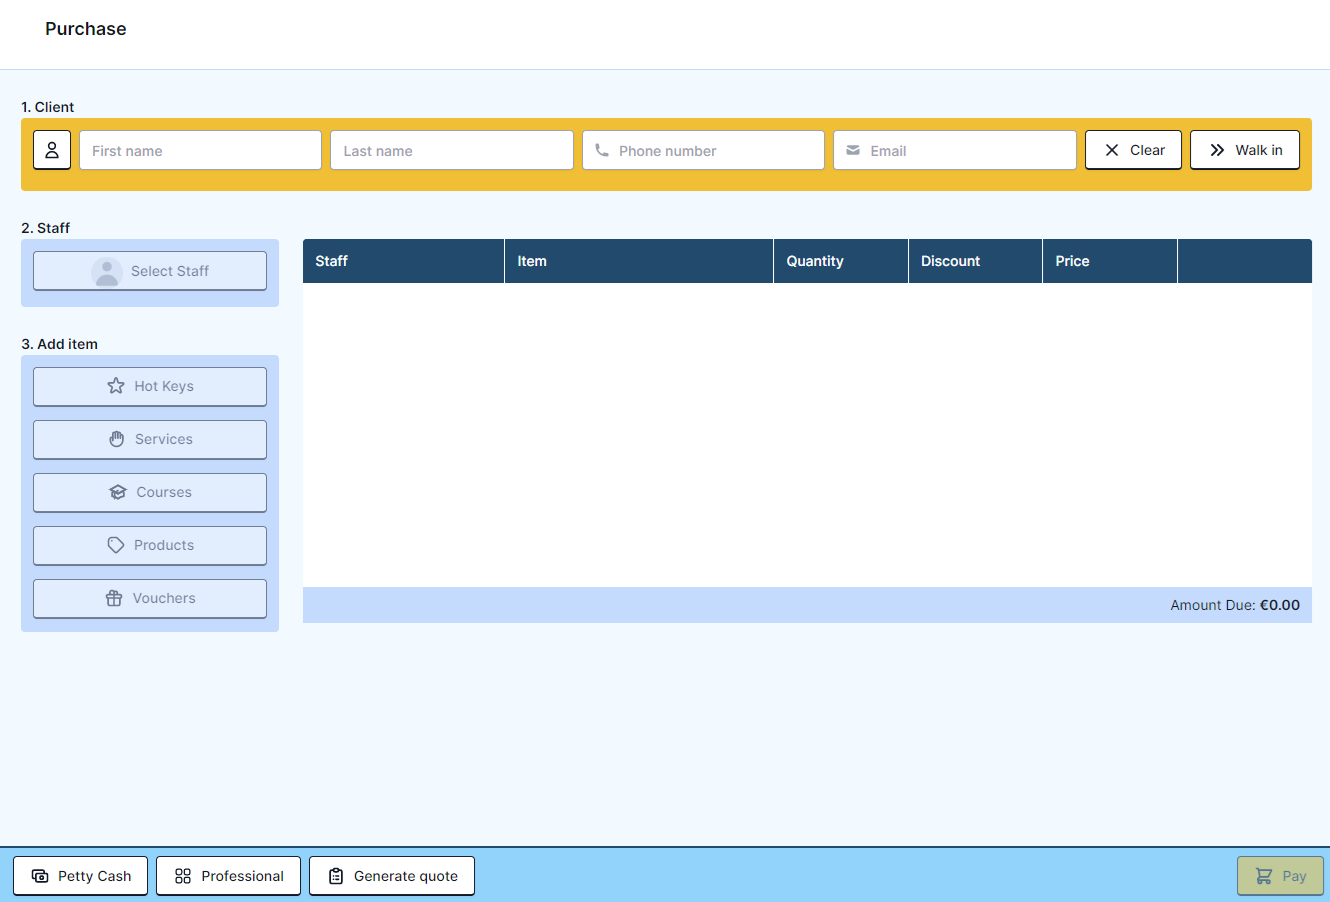
Task: Open client search via person icon
Action: [52, 150]
